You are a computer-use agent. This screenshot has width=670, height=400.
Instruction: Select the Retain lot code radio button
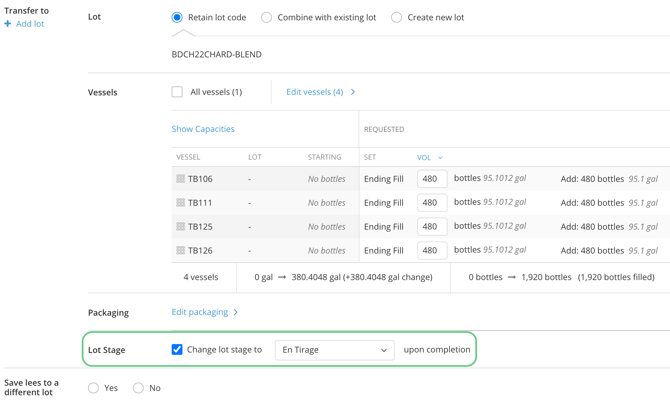point(177,18)
